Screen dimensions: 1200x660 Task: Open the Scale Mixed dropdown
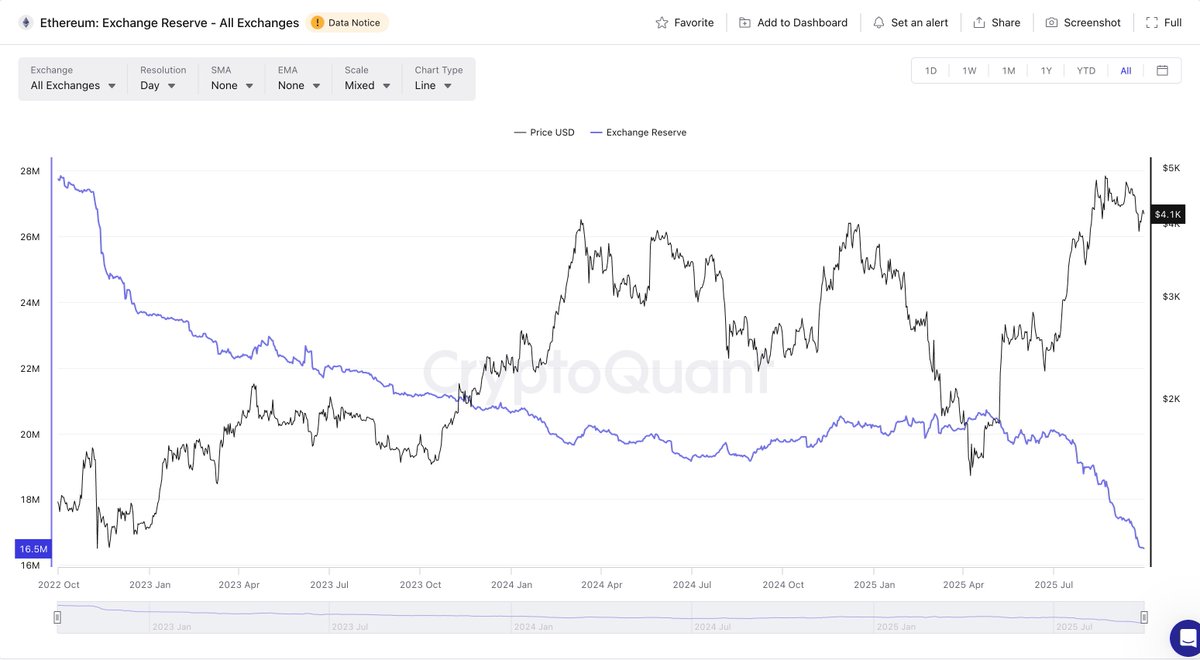(x=368, y=79)
